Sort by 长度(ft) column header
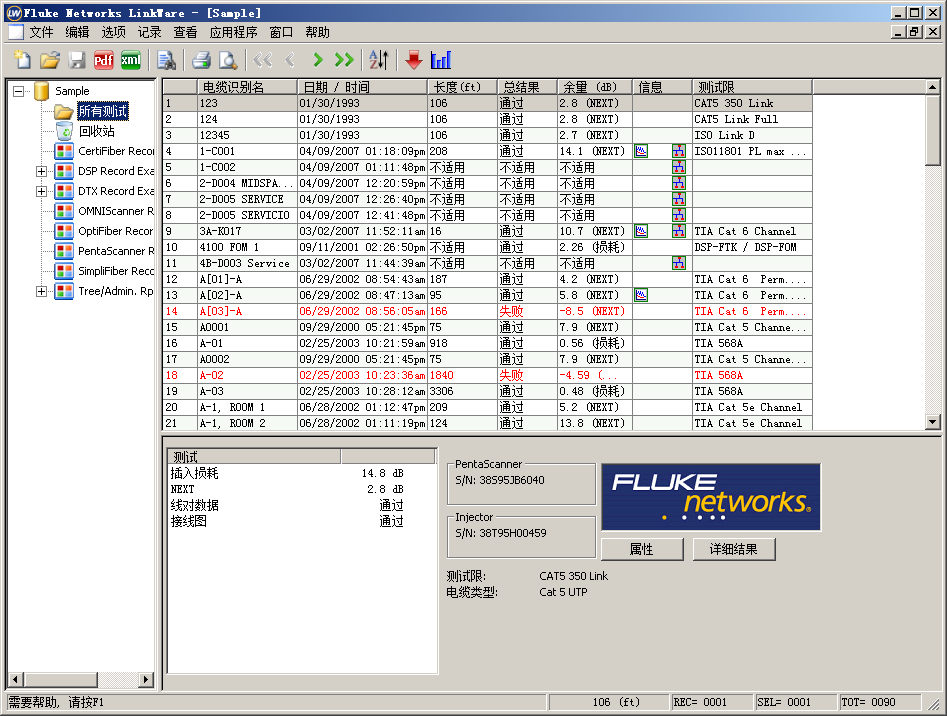The height and width of the screenshot is (716, 947). 462,88
